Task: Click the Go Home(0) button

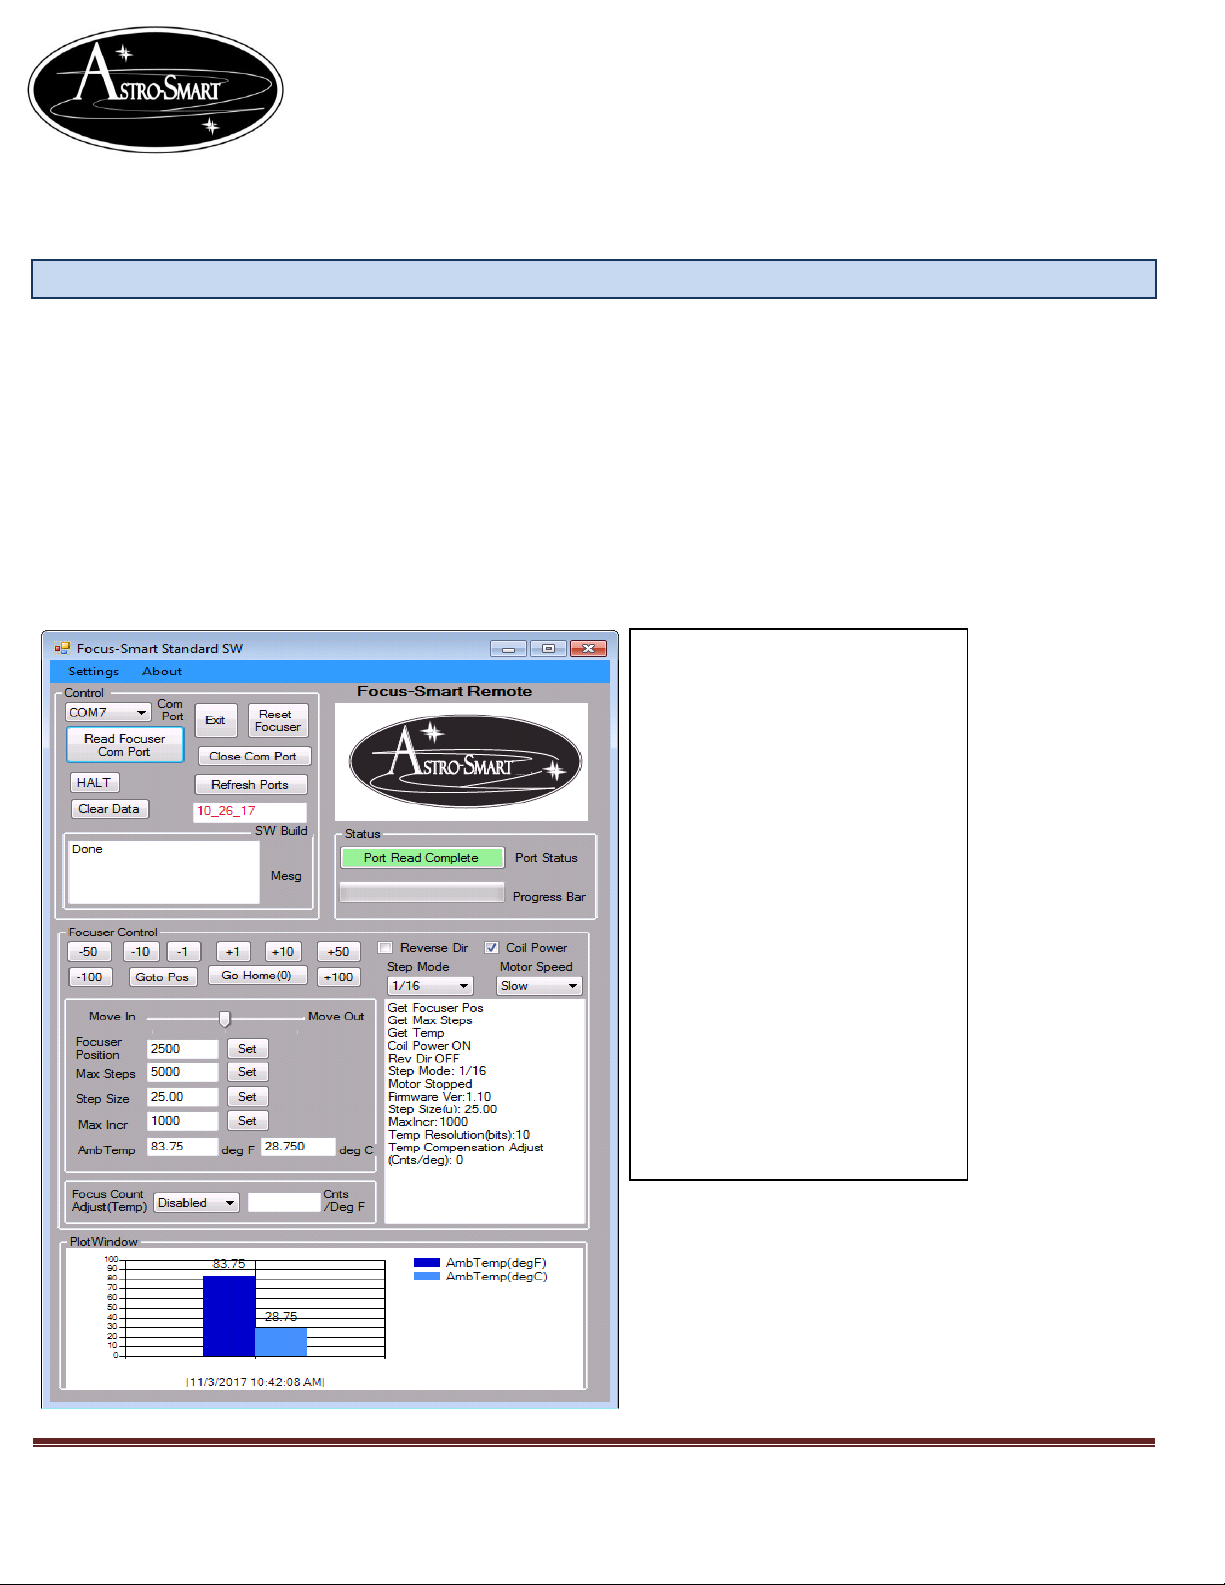Action: pos(256,976)
